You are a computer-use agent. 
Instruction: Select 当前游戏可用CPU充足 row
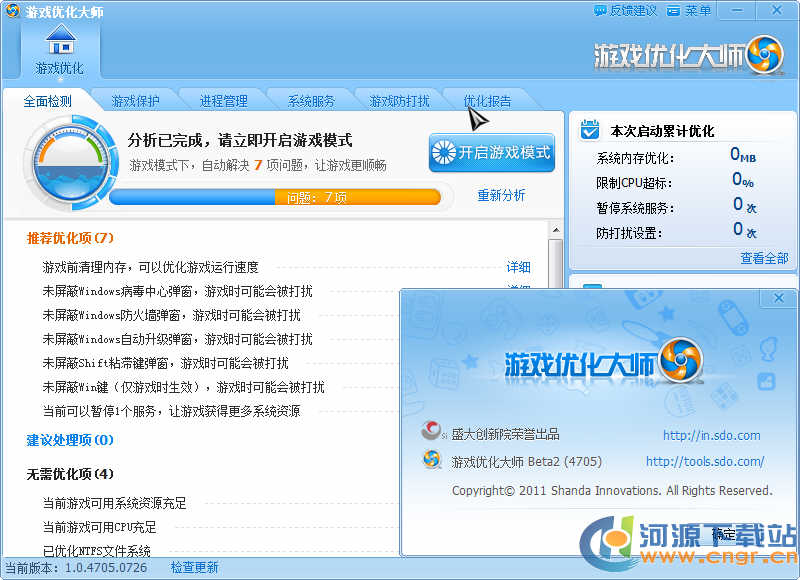pyautogui.click(x=99, y=527)
